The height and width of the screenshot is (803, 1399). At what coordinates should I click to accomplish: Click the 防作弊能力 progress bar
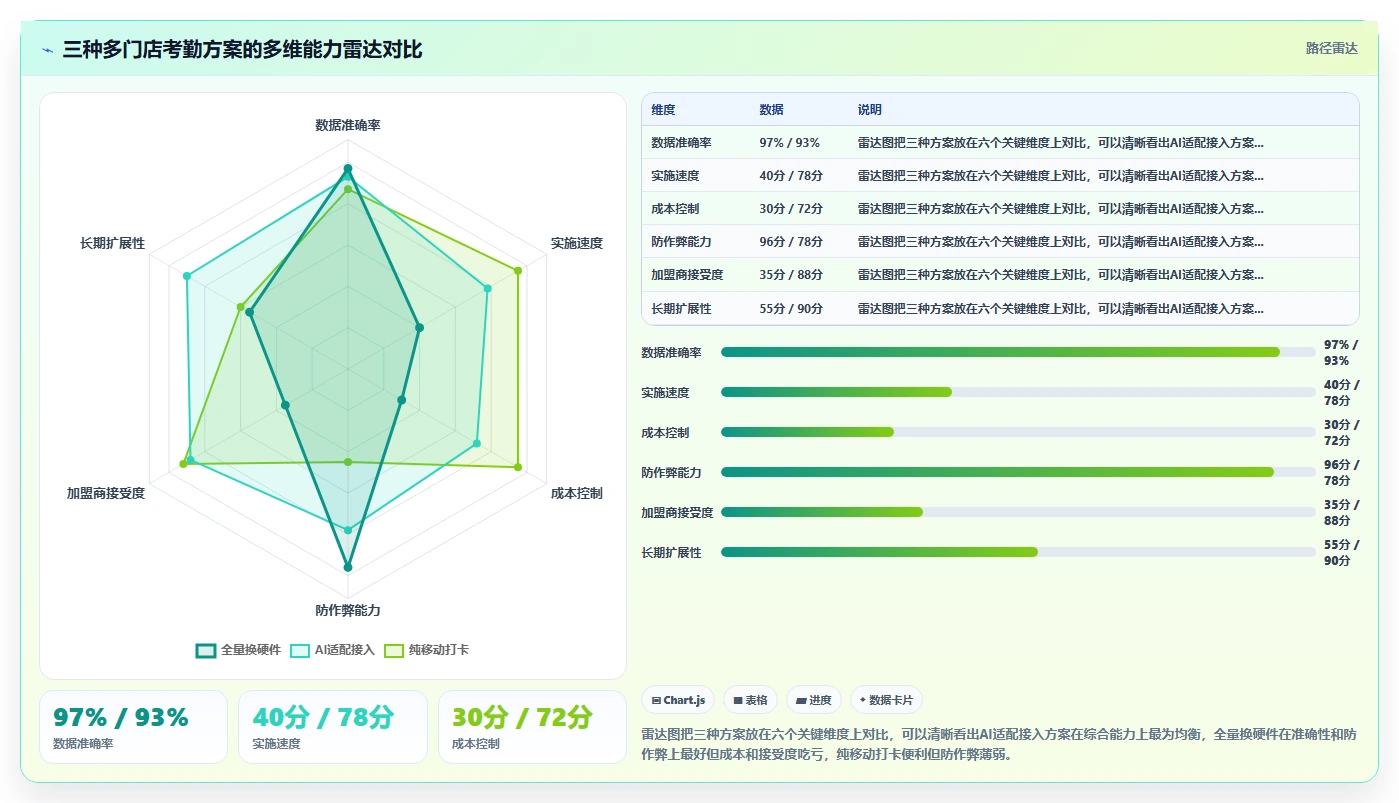[1018, 472]
